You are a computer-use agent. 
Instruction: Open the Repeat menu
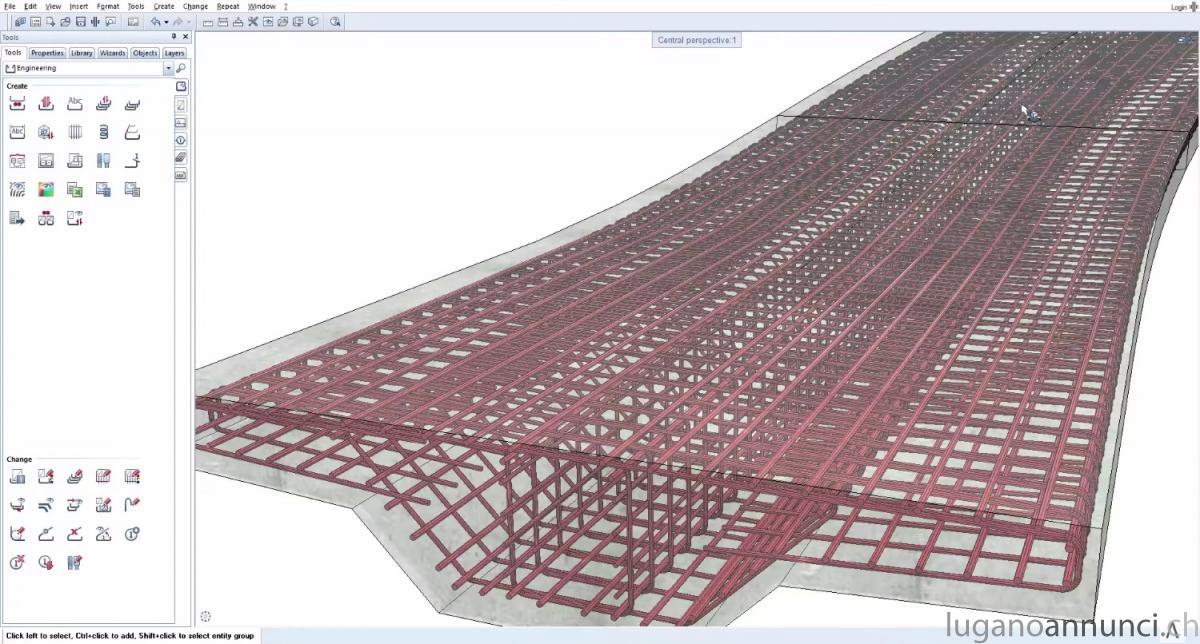pos(228,6)
